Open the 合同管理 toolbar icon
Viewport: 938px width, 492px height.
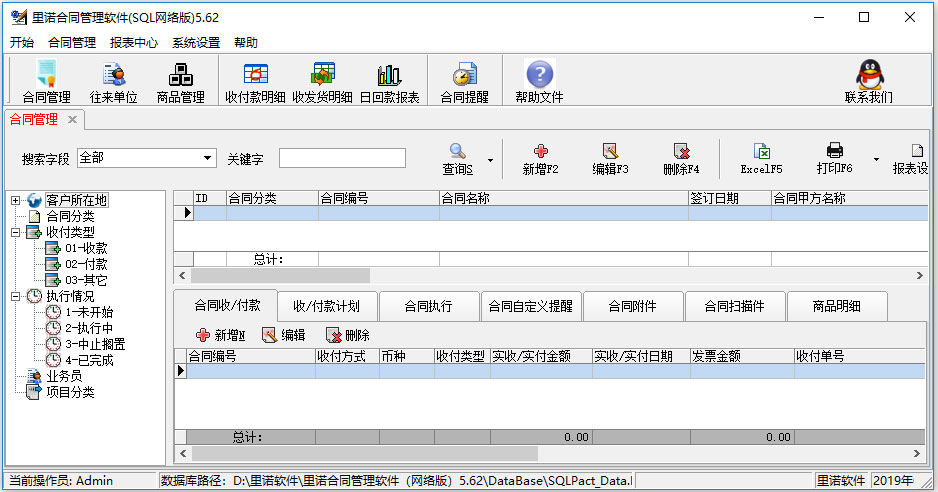[47, 81]
